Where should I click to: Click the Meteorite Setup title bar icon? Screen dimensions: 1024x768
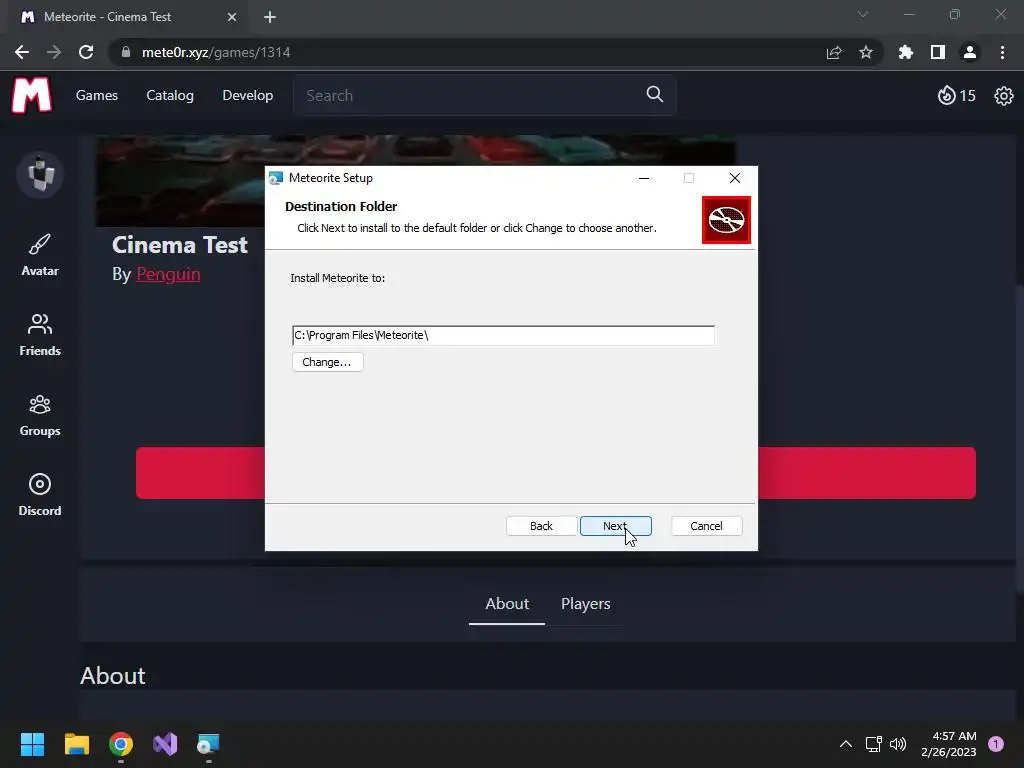point(276,178)
